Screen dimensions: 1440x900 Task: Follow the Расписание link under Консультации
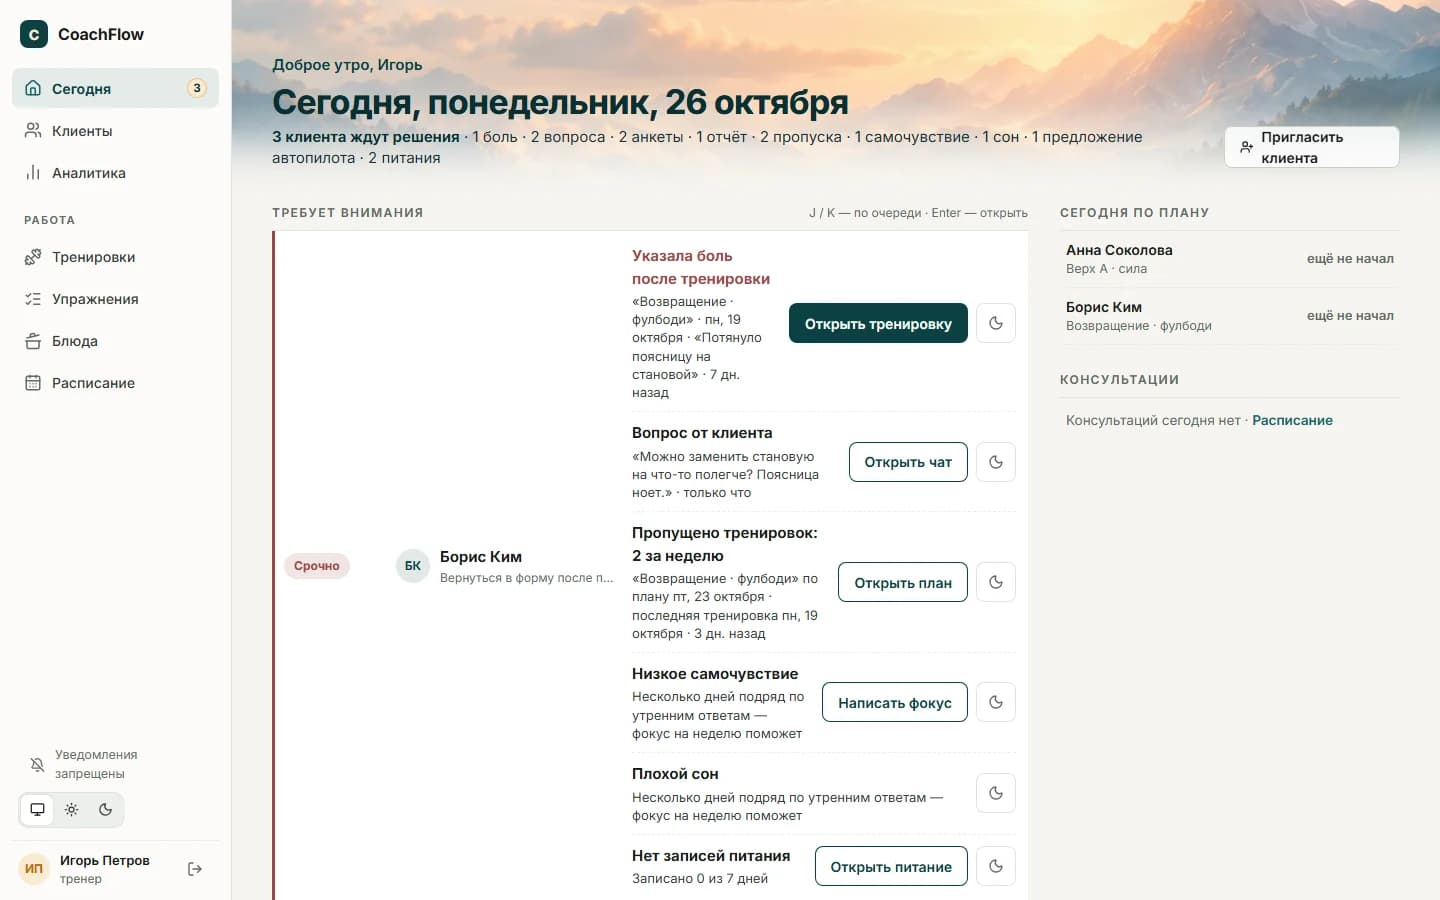[x=1292, y=420]
